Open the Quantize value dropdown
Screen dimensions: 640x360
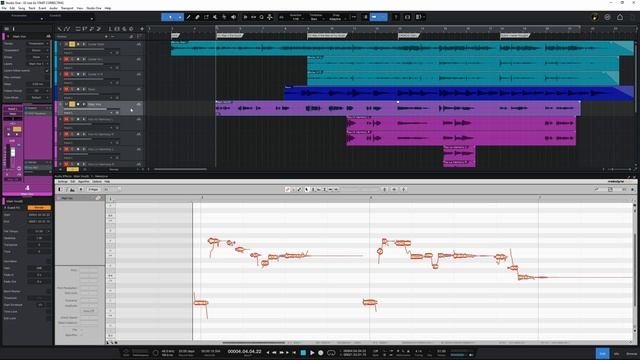(x=297, y=19)
